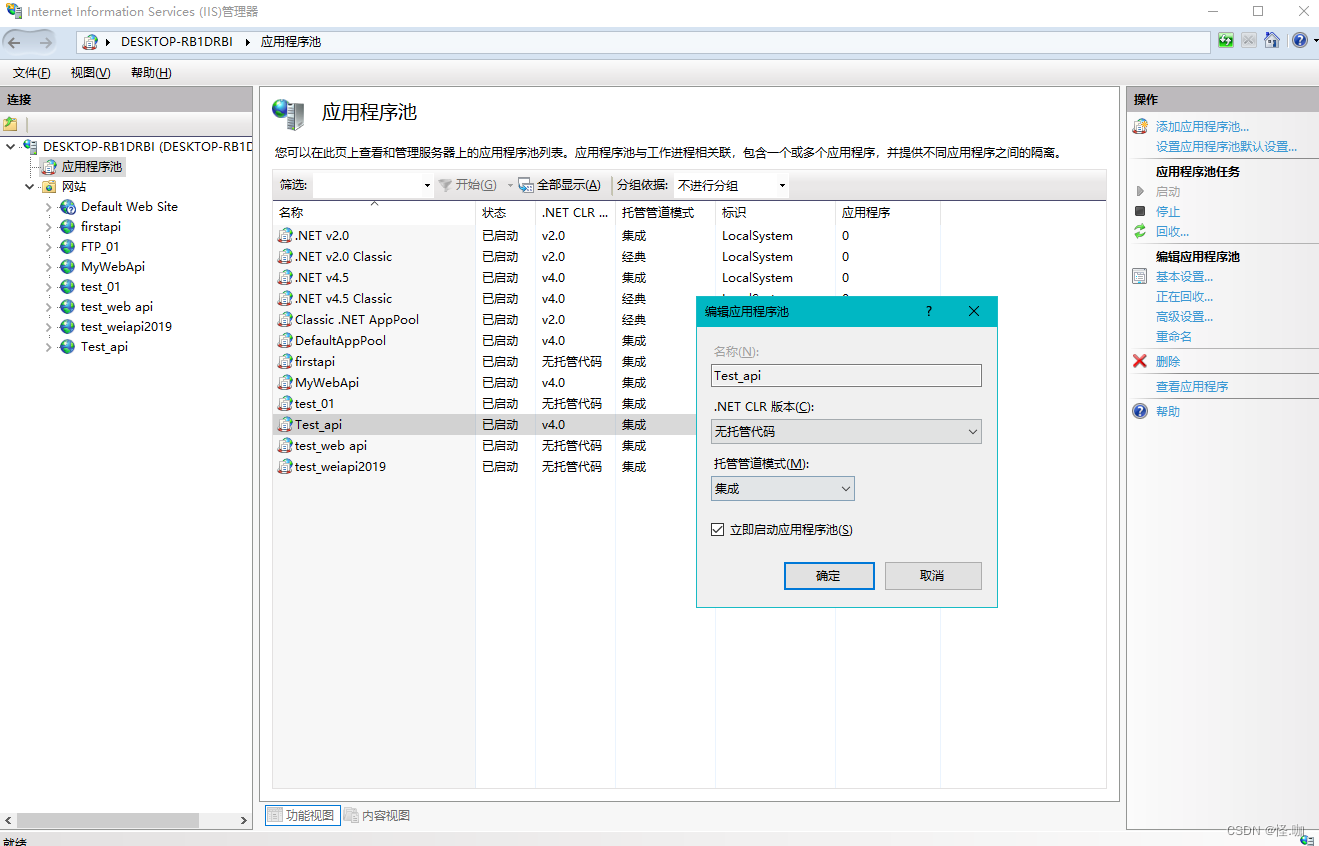The width and height of the screenshot is (1319, 846).
Task: Click the forward navigation arrow
Action: click(46, 42)
